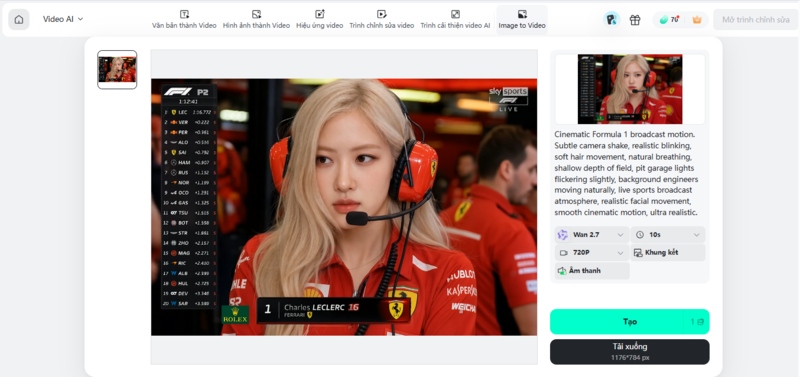Click the camera icon beside 720P
Screen dimensions: 800x377
[563, 253]
